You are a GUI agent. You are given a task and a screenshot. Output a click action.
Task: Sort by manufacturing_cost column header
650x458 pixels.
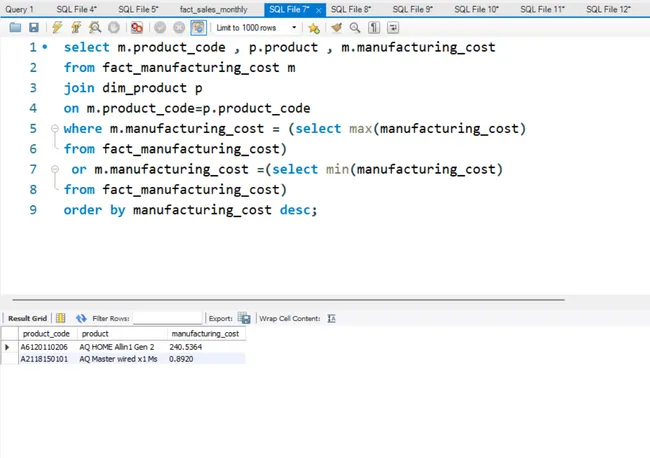[x=206, y=334]
